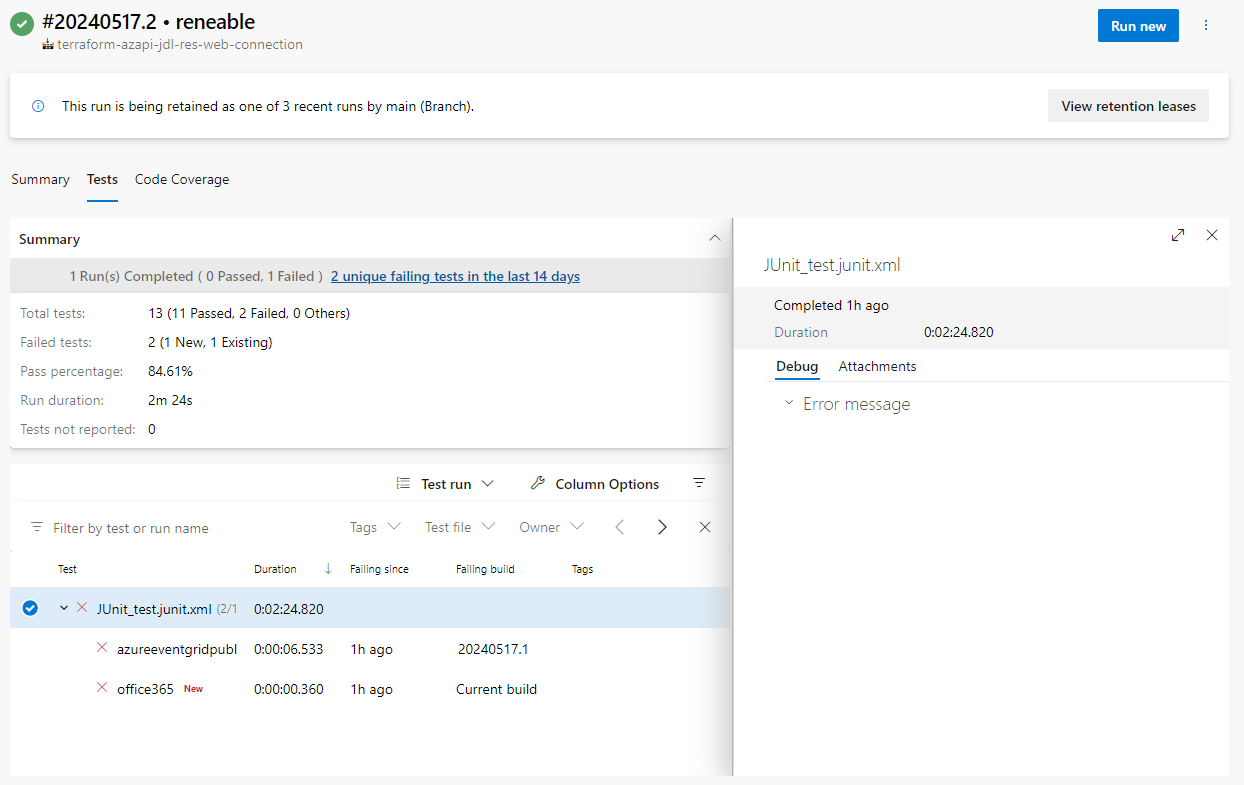Toggle the JUnit_test.junit.xml row checkbox
This screenshot has height=785, width=1244.
tap(30, 608)
